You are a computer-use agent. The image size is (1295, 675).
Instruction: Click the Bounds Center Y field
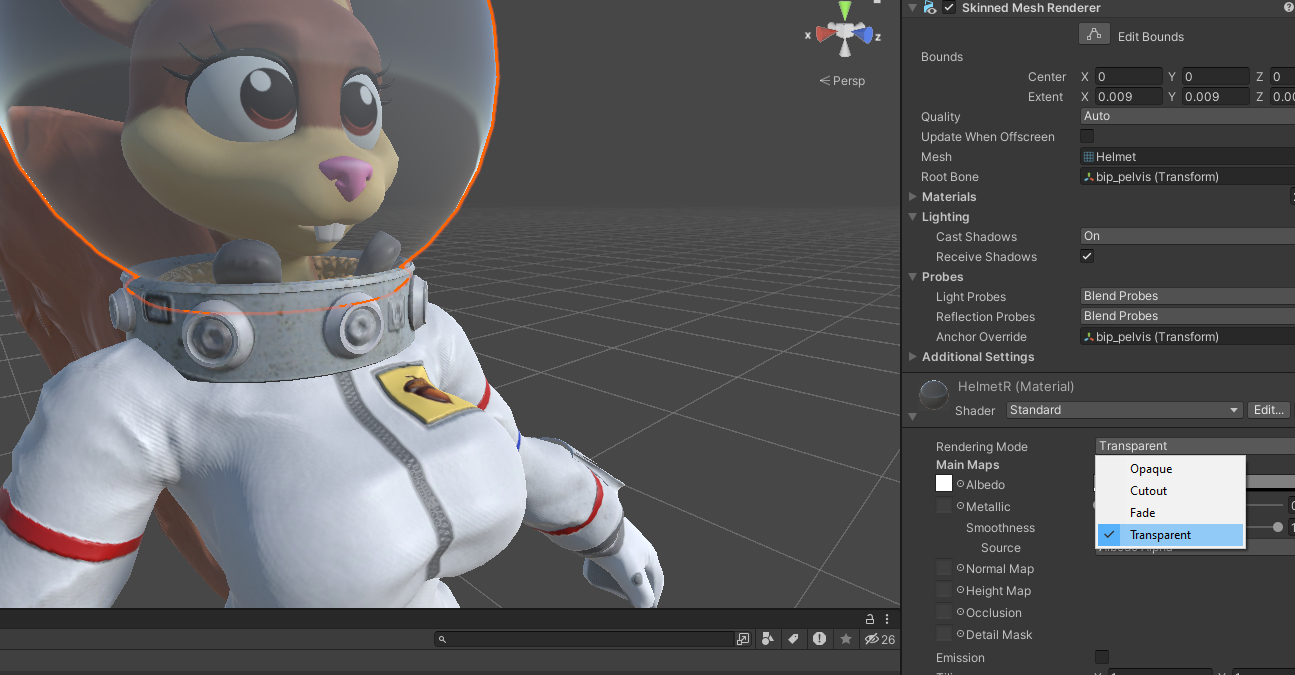click(x=1215, y=77)
